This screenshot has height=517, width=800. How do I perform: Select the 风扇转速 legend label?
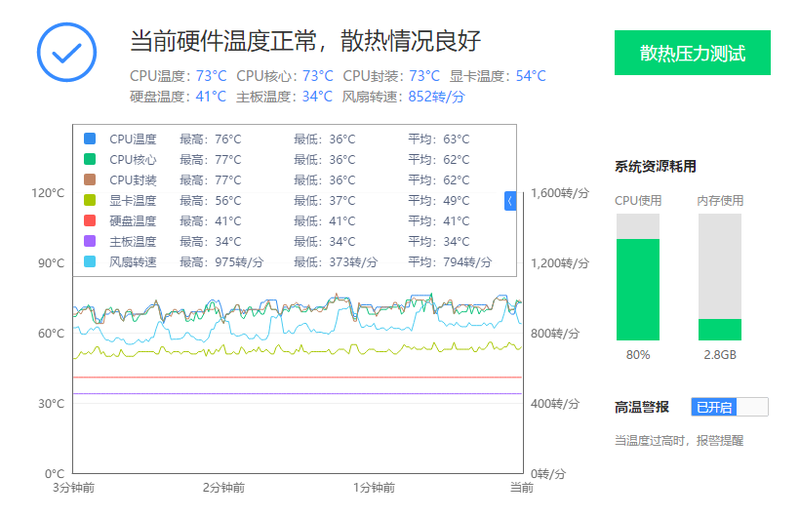133,261
